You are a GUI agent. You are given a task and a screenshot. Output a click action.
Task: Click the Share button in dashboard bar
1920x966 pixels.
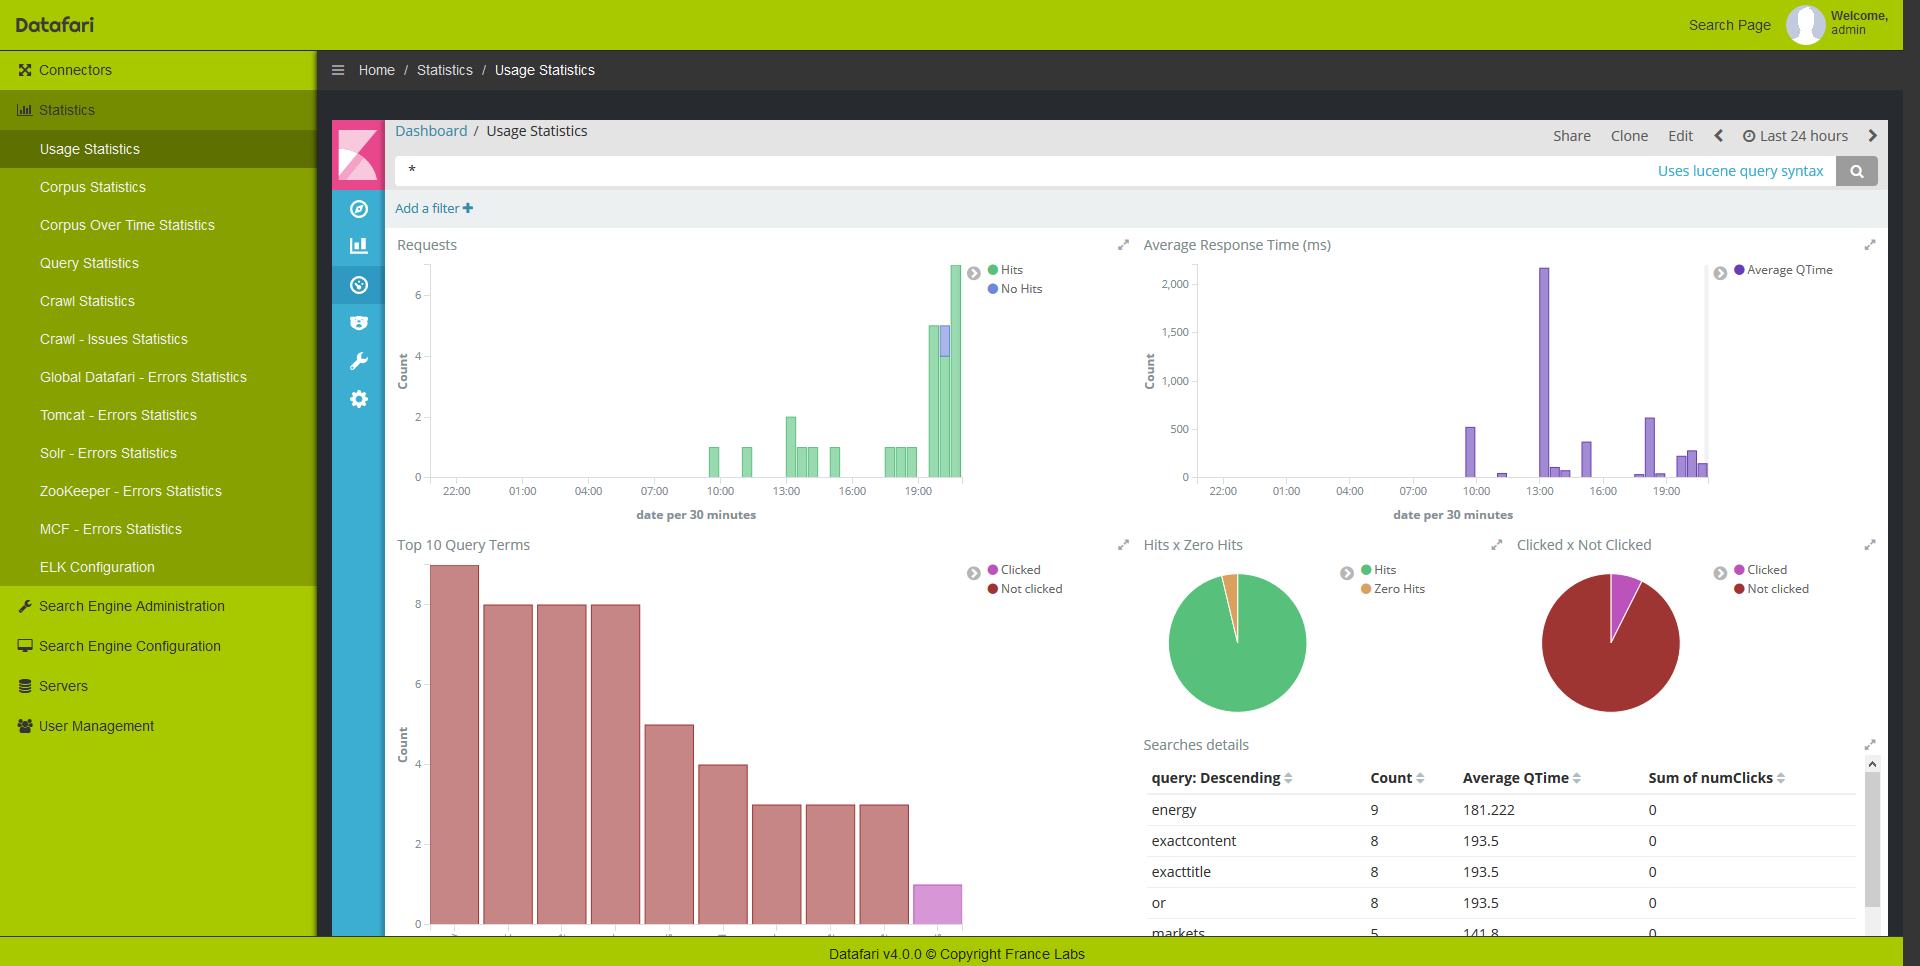(1571, 136)
